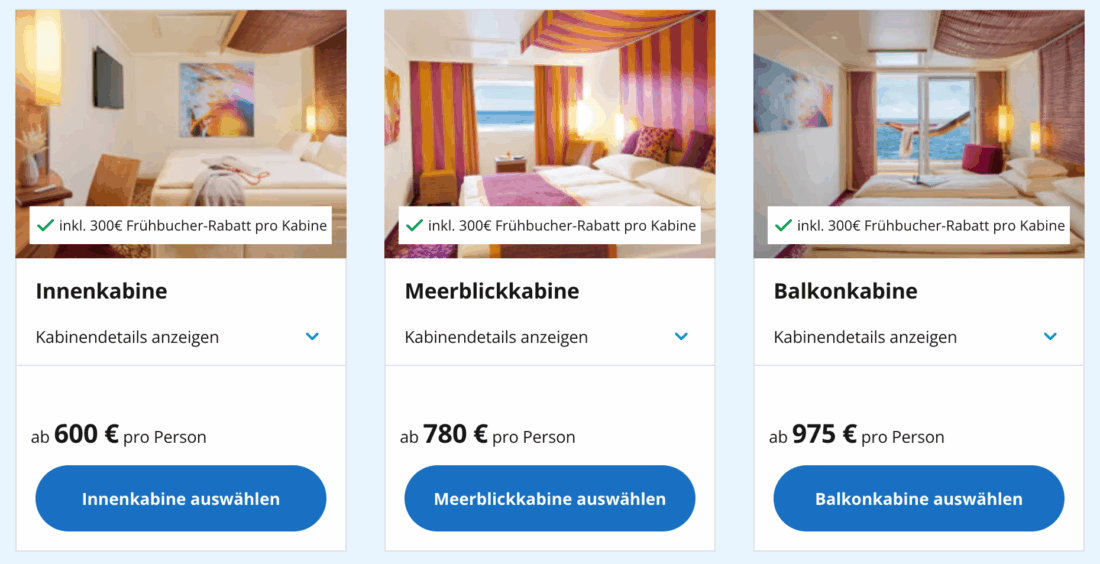Click the 975 € Balkonkabine price
Screen dimensions: 1100x564
pyautogui.click(x=824, y=434)
